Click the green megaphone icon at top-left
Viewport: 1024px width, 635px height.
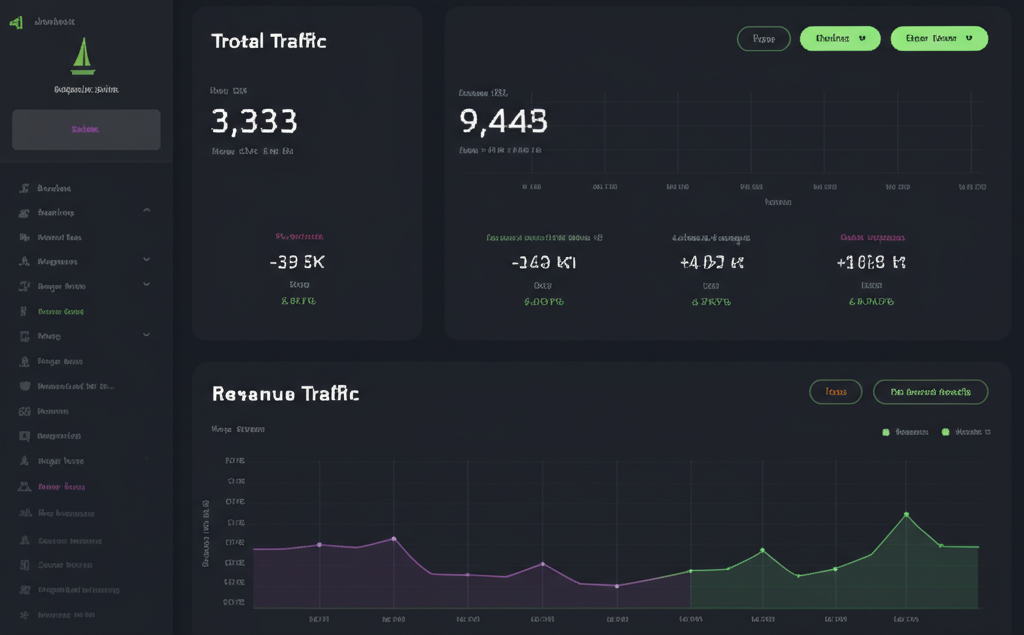(15, 22)
